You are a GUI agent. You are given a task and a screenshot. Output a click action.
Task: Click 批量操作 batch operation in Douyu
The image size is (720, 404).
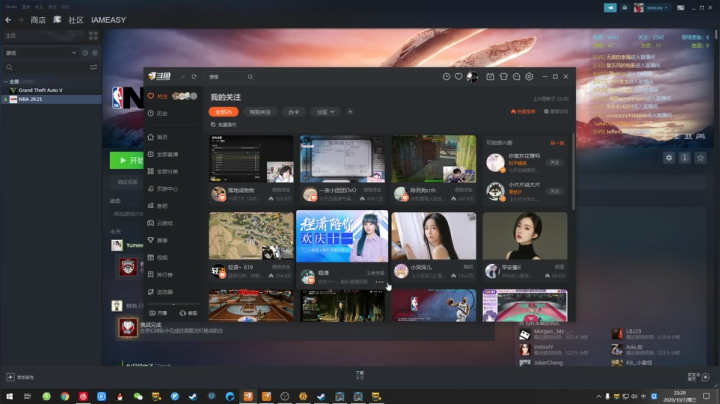pyautogui.click(x=224, y=124)
